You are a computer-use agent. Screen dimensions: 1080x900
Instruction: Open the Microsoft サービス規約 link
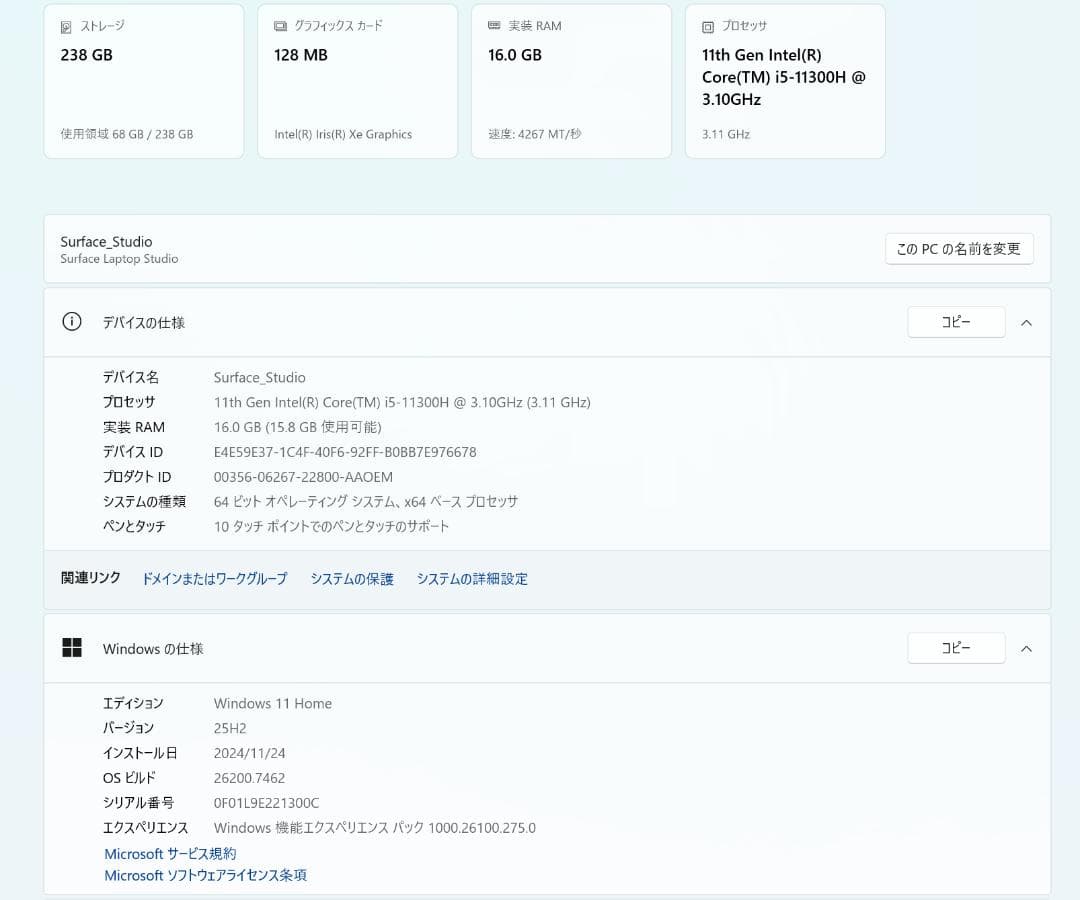click(170, 854)
